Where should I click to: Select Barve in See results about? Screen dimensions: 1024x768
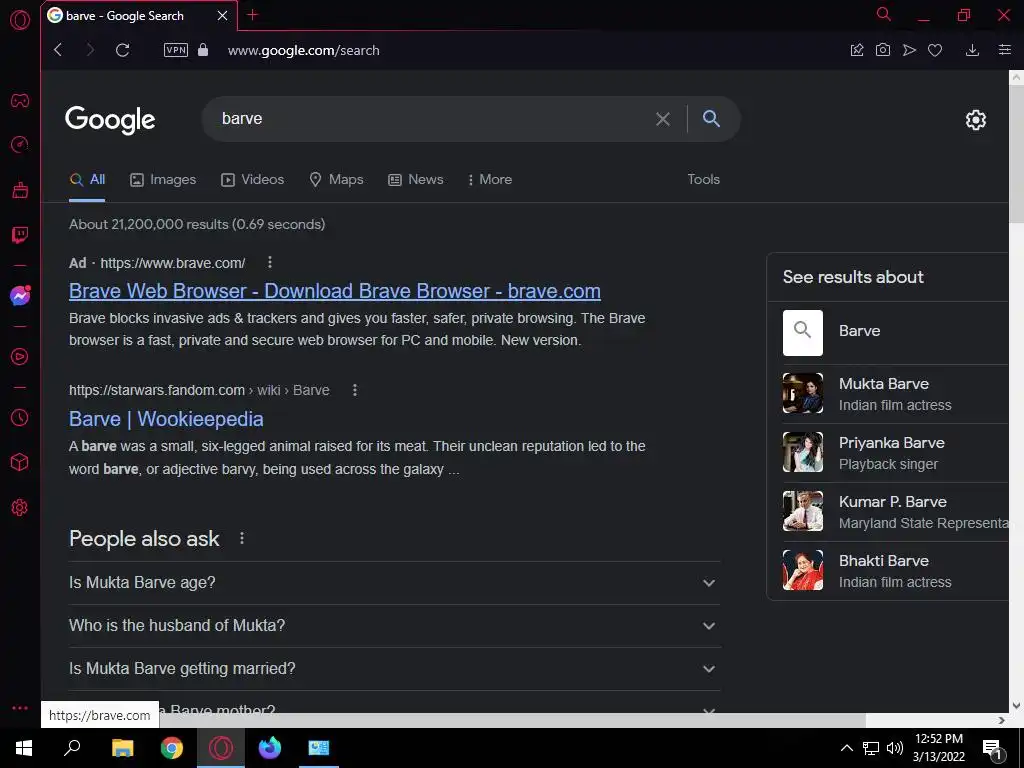pyautogui.click(x=895, y=332)
